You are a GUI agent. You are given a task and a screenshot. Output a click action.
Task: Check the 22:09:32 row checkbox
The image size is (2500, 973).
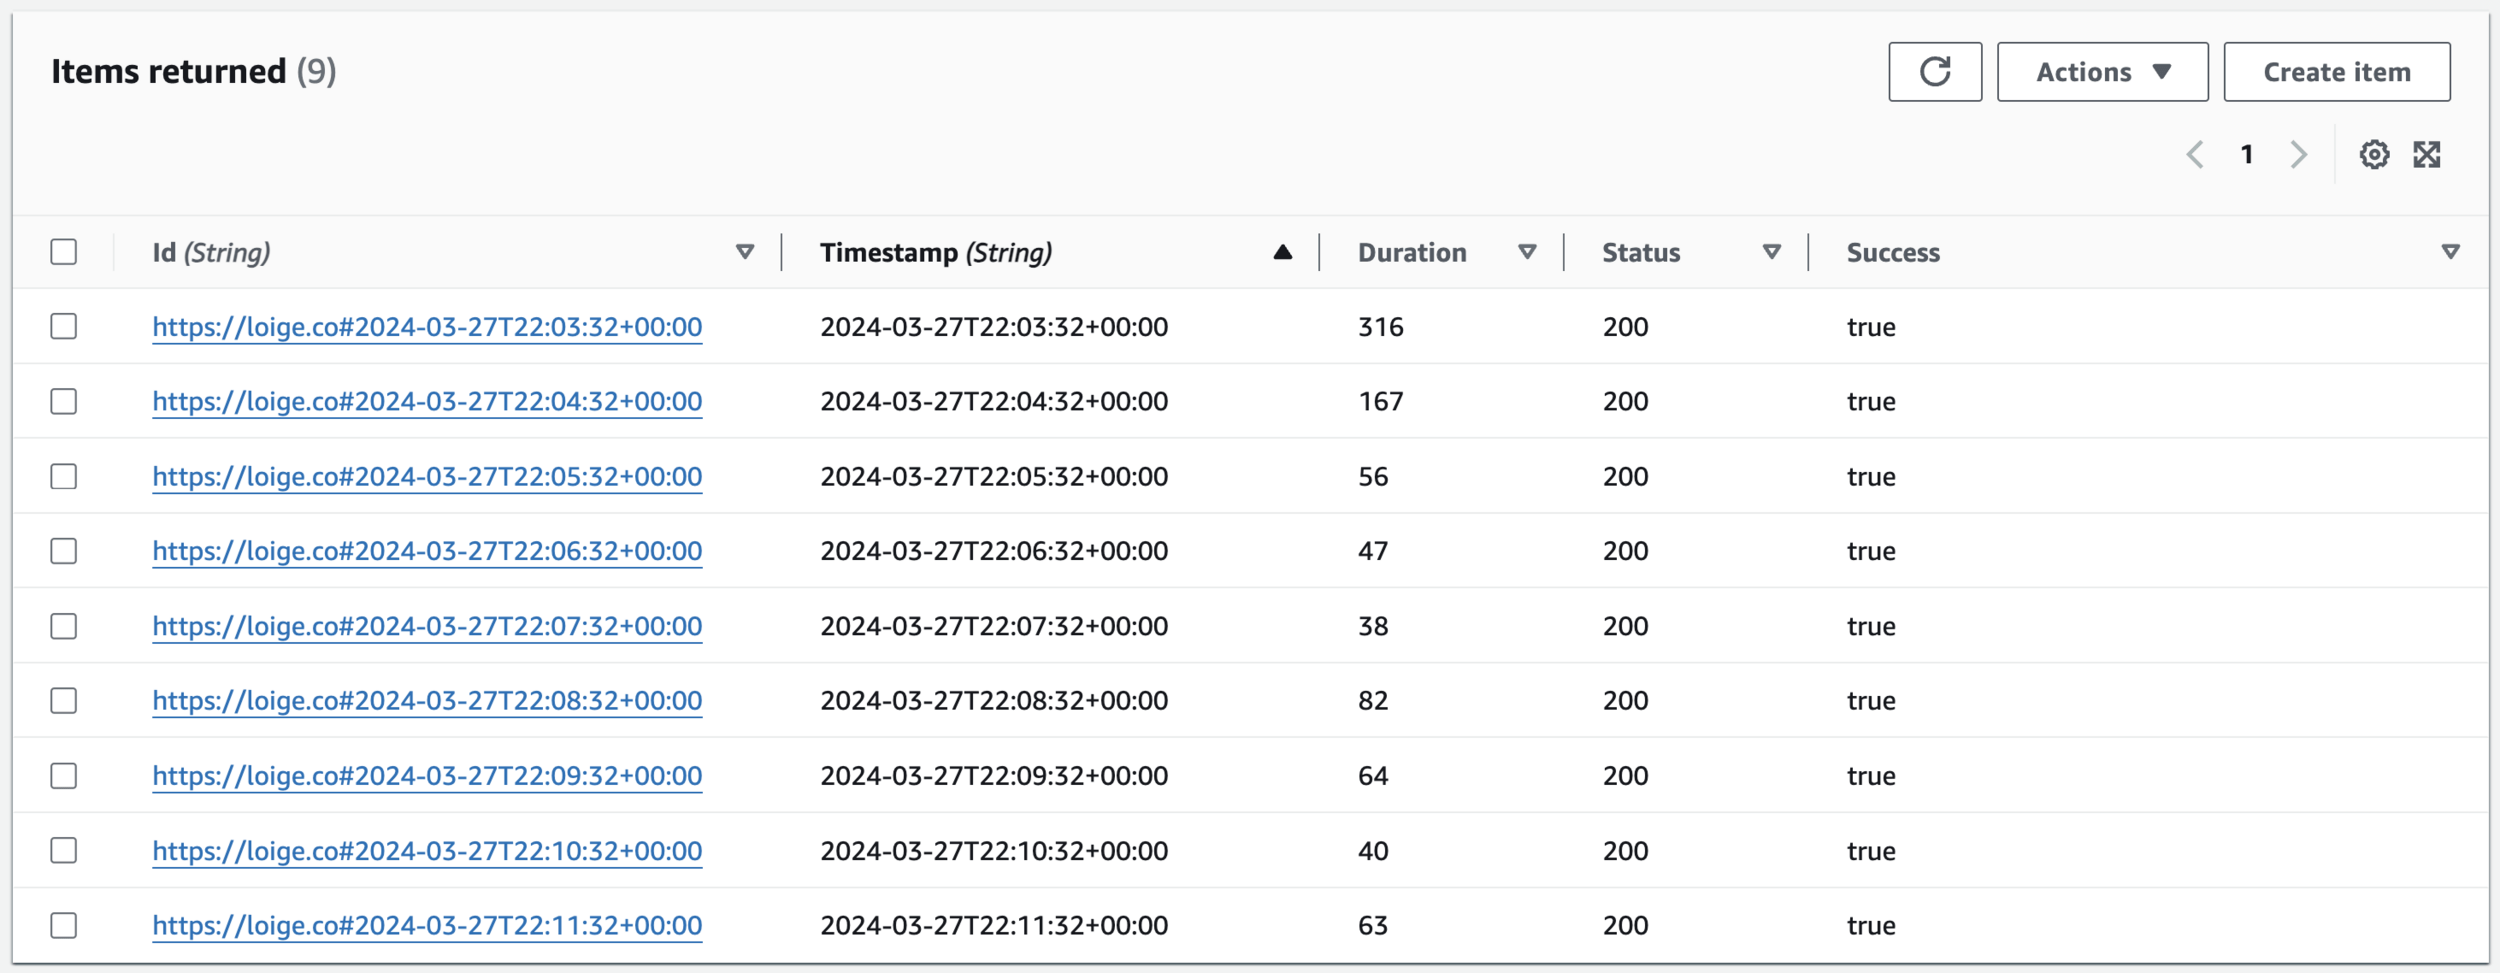tap(64, 776)
